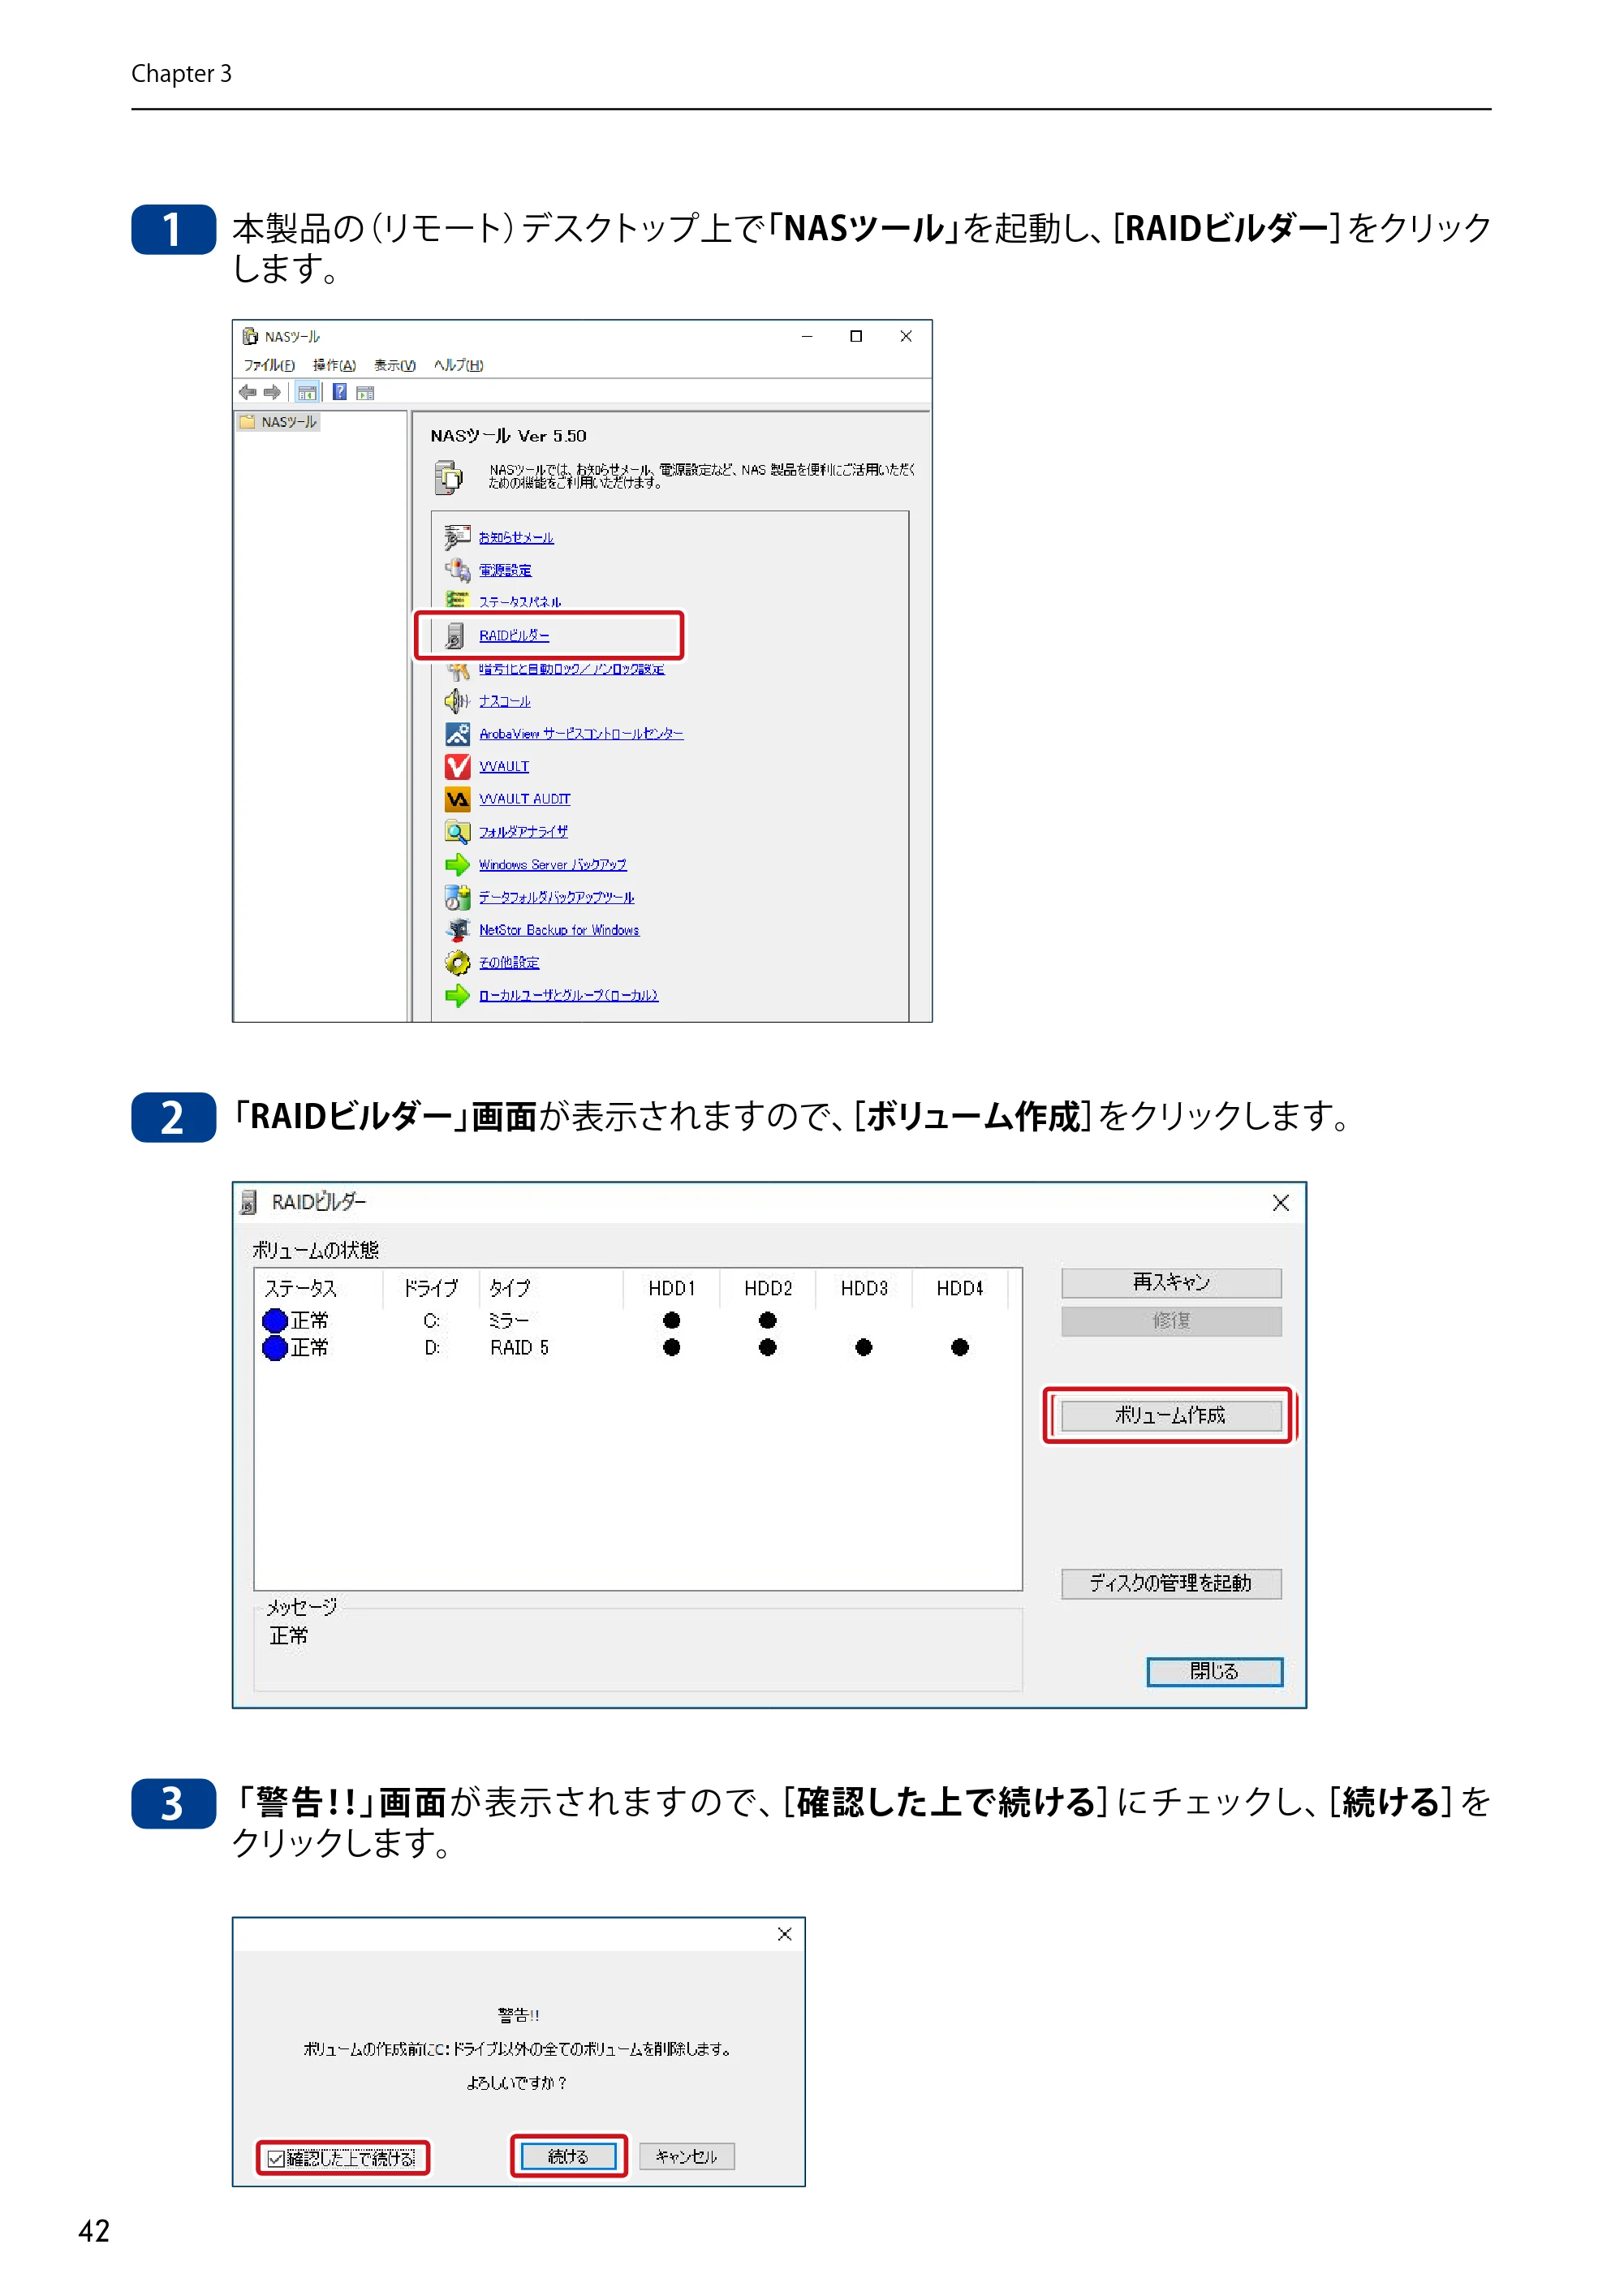Click the ArobaView service control icon
Screen dimensions: 1624x2296
457,734
